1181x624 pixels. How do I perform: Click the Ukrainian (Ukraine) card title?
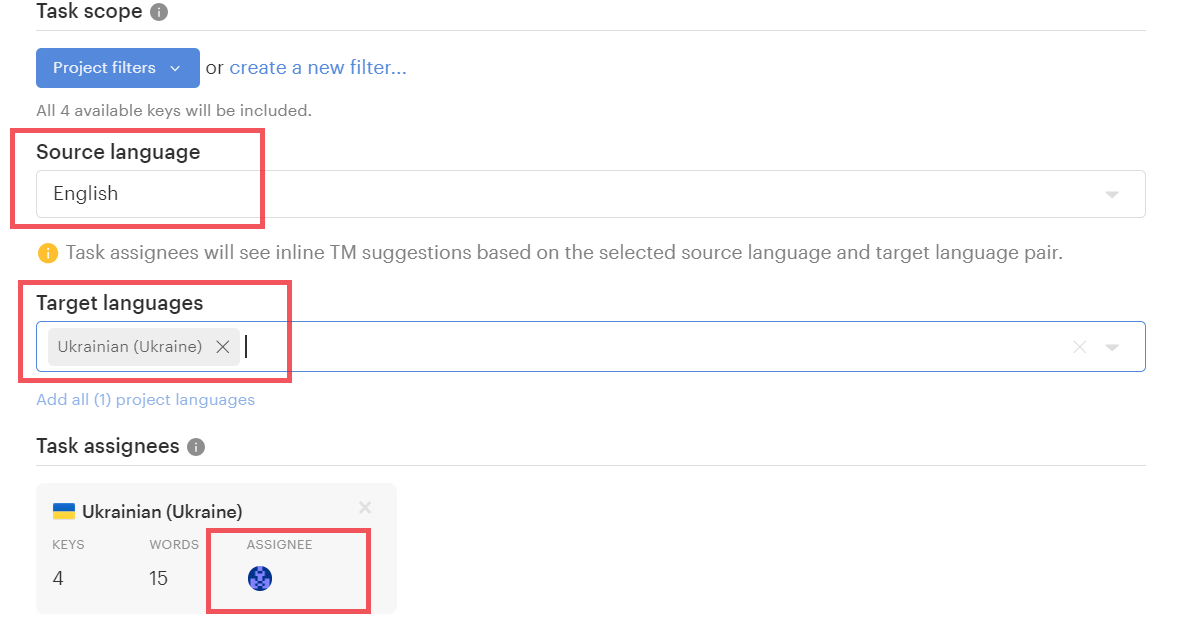[x=162, y=512]
